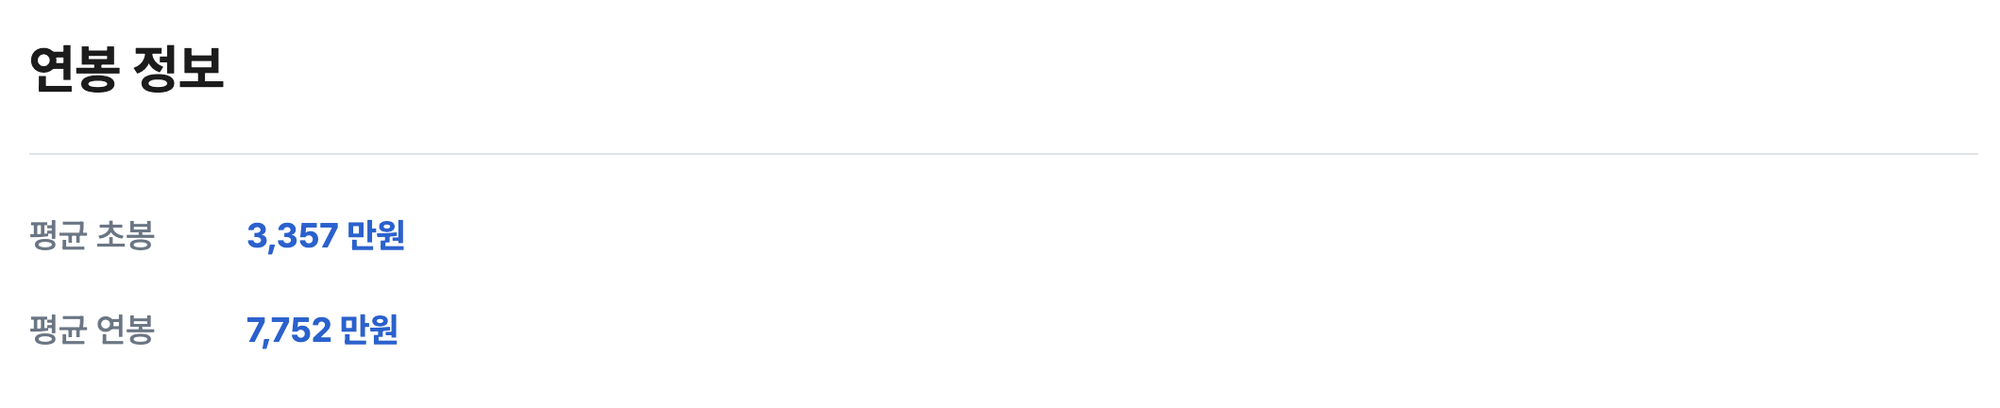Image resolution: width=2000 pixels, height=408 pixels.
Task: Select the "평균 초봉" label
Action: click(x=92, y=236)
